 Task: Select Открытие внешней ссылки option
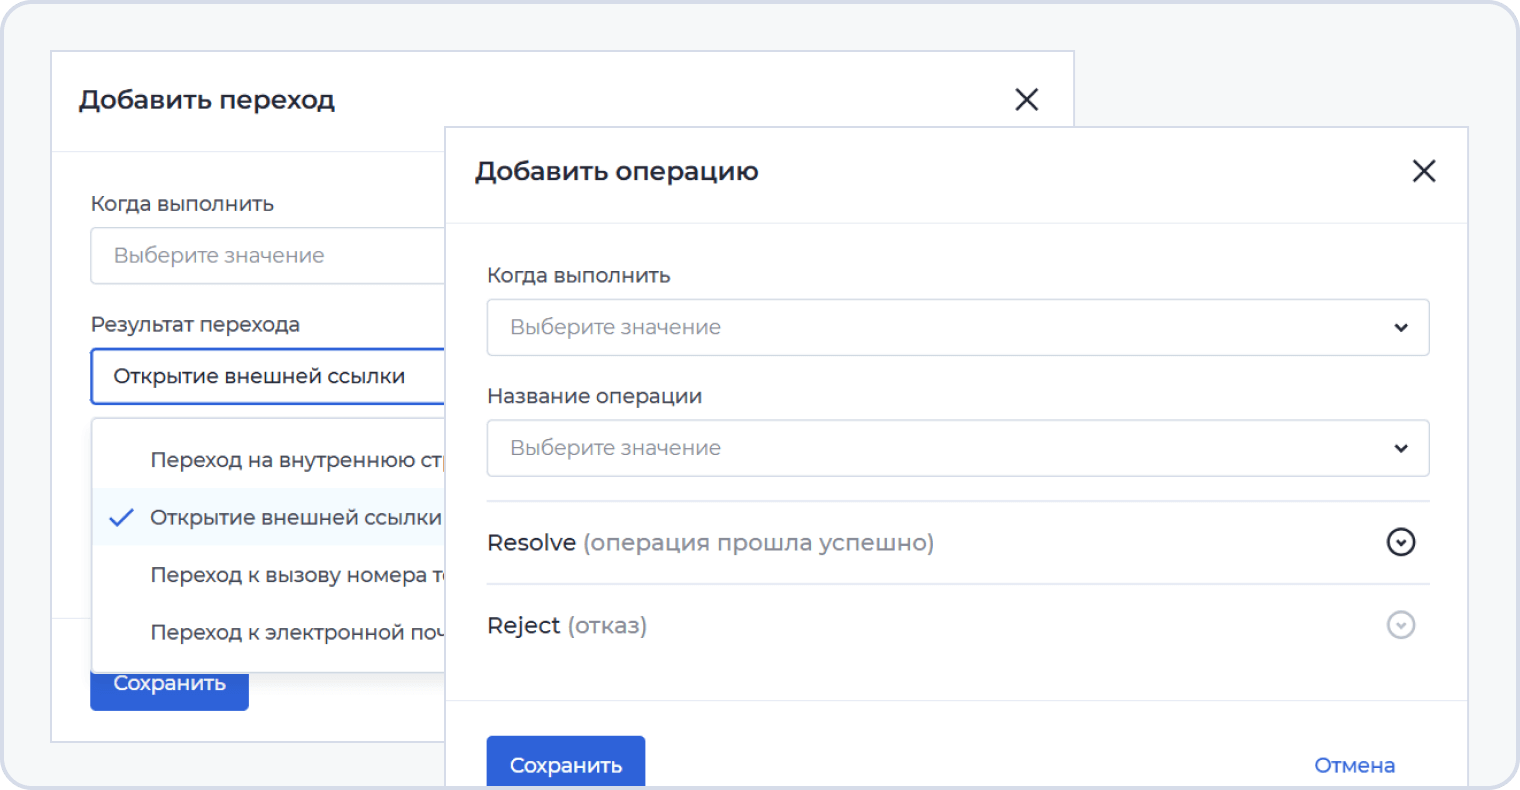pos(296,518)
